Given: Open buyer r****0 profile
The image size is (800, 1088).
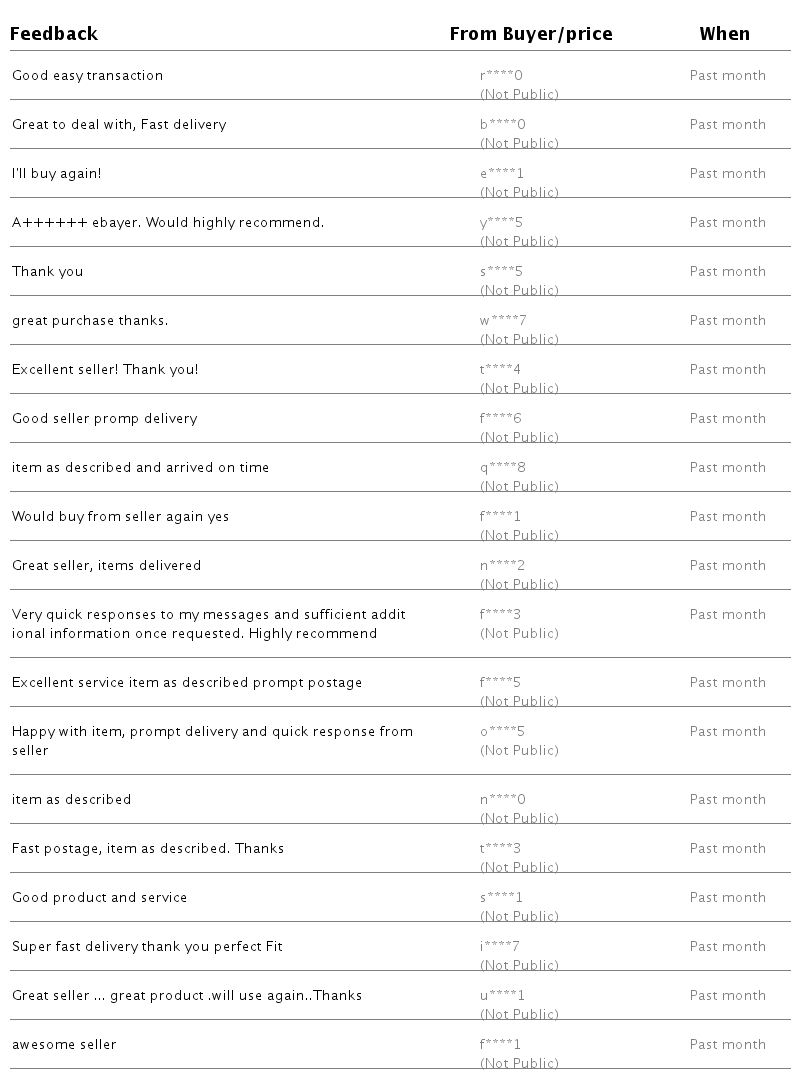Looking at the screenshot, I should pyautogui.click(x=501, y=76).
